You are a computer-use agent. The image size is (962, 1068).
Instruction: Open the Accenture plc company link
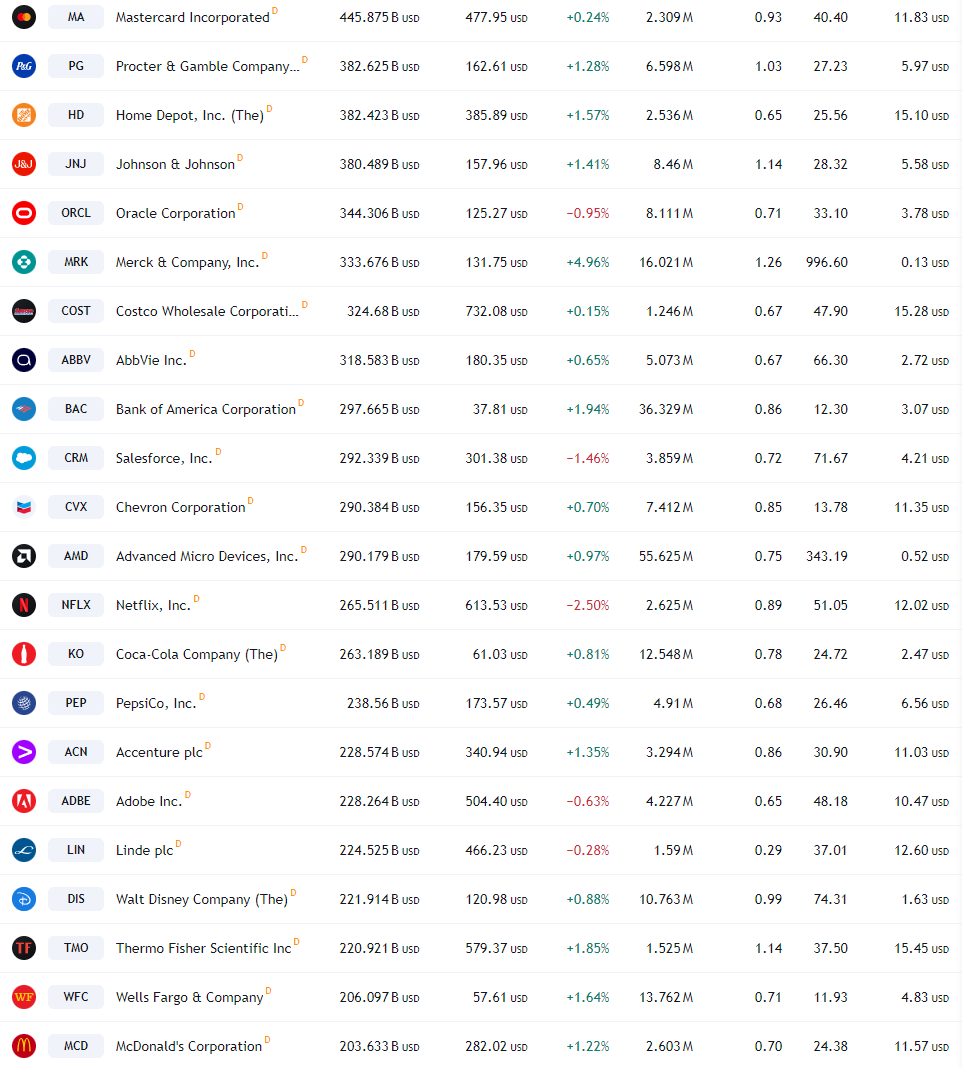point(159,753)
